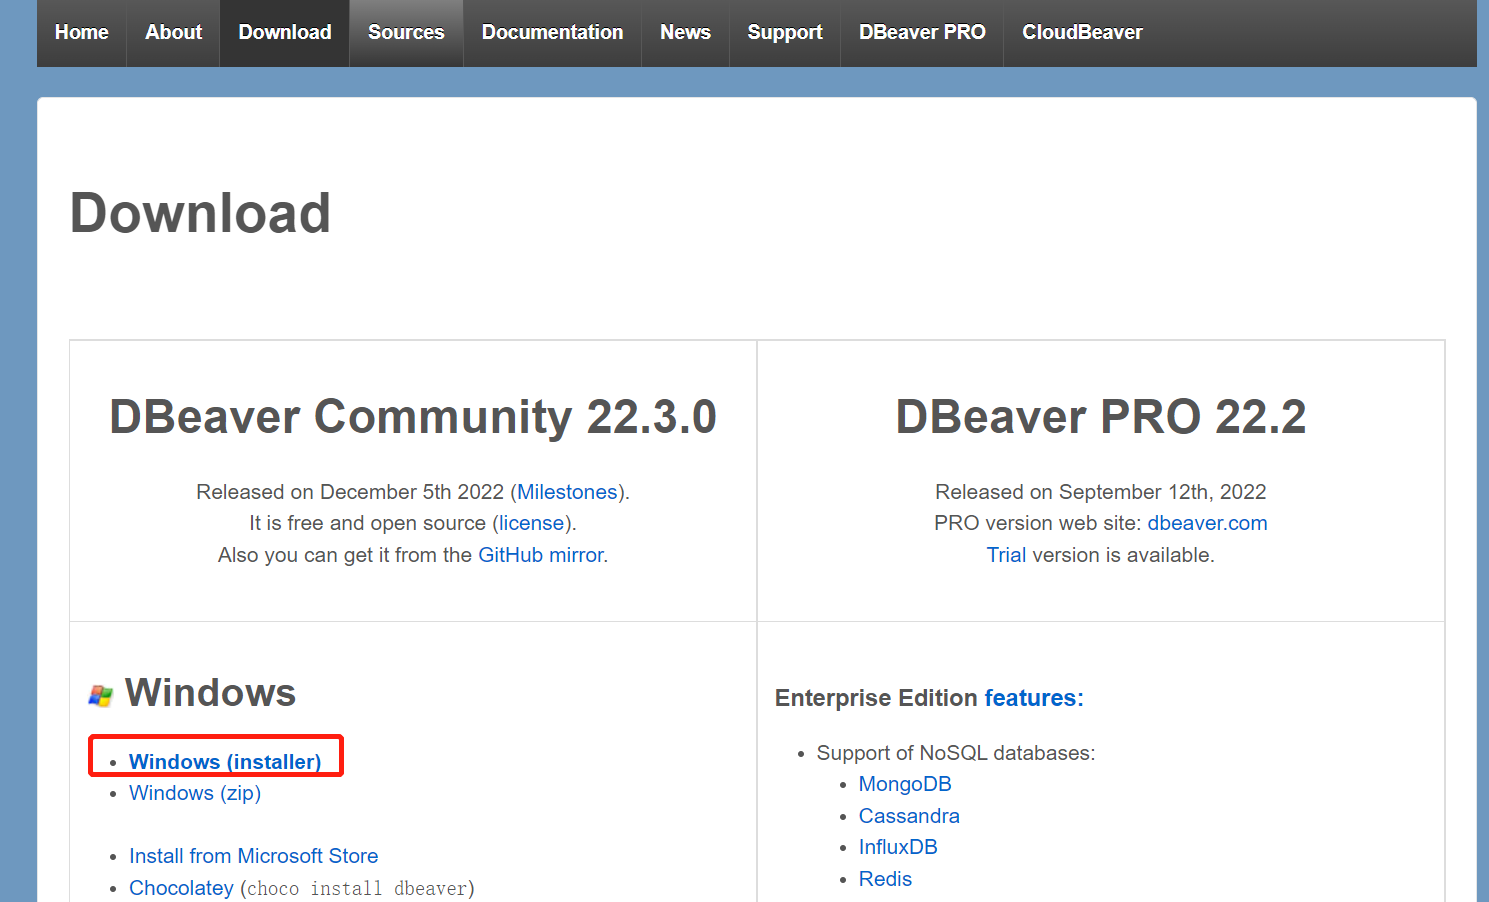Open the license link
Screen dimensions: 1489x902
pos(532,523)
